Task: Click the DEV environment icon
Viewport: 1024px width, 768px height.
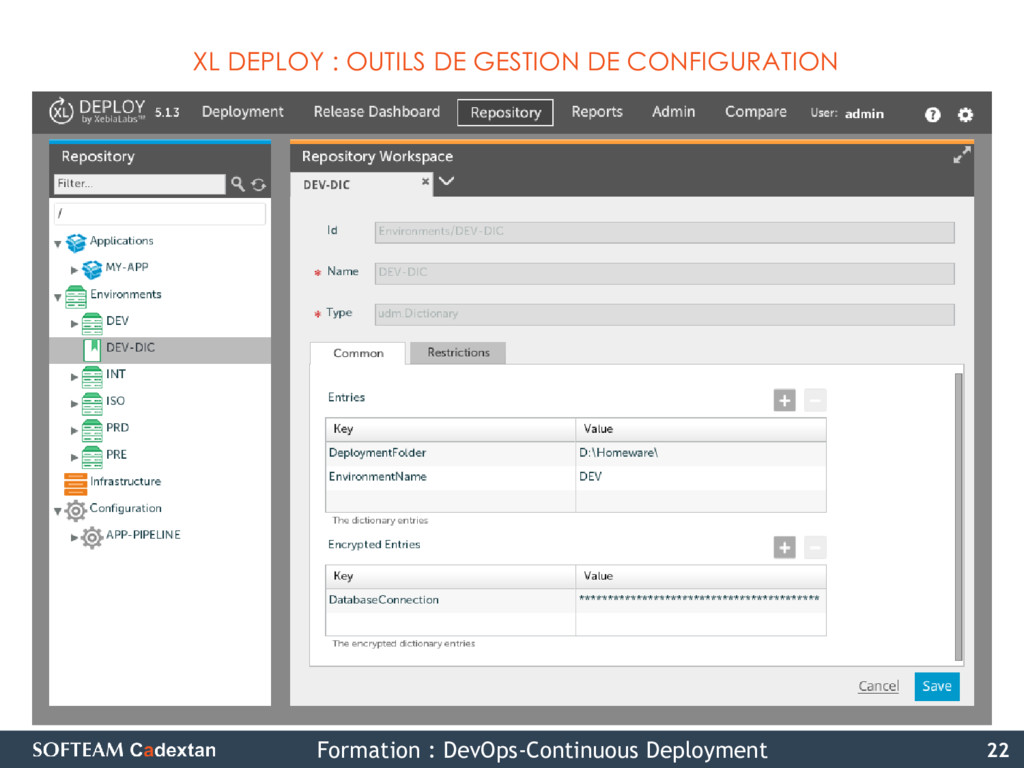Action: point(92,323)
